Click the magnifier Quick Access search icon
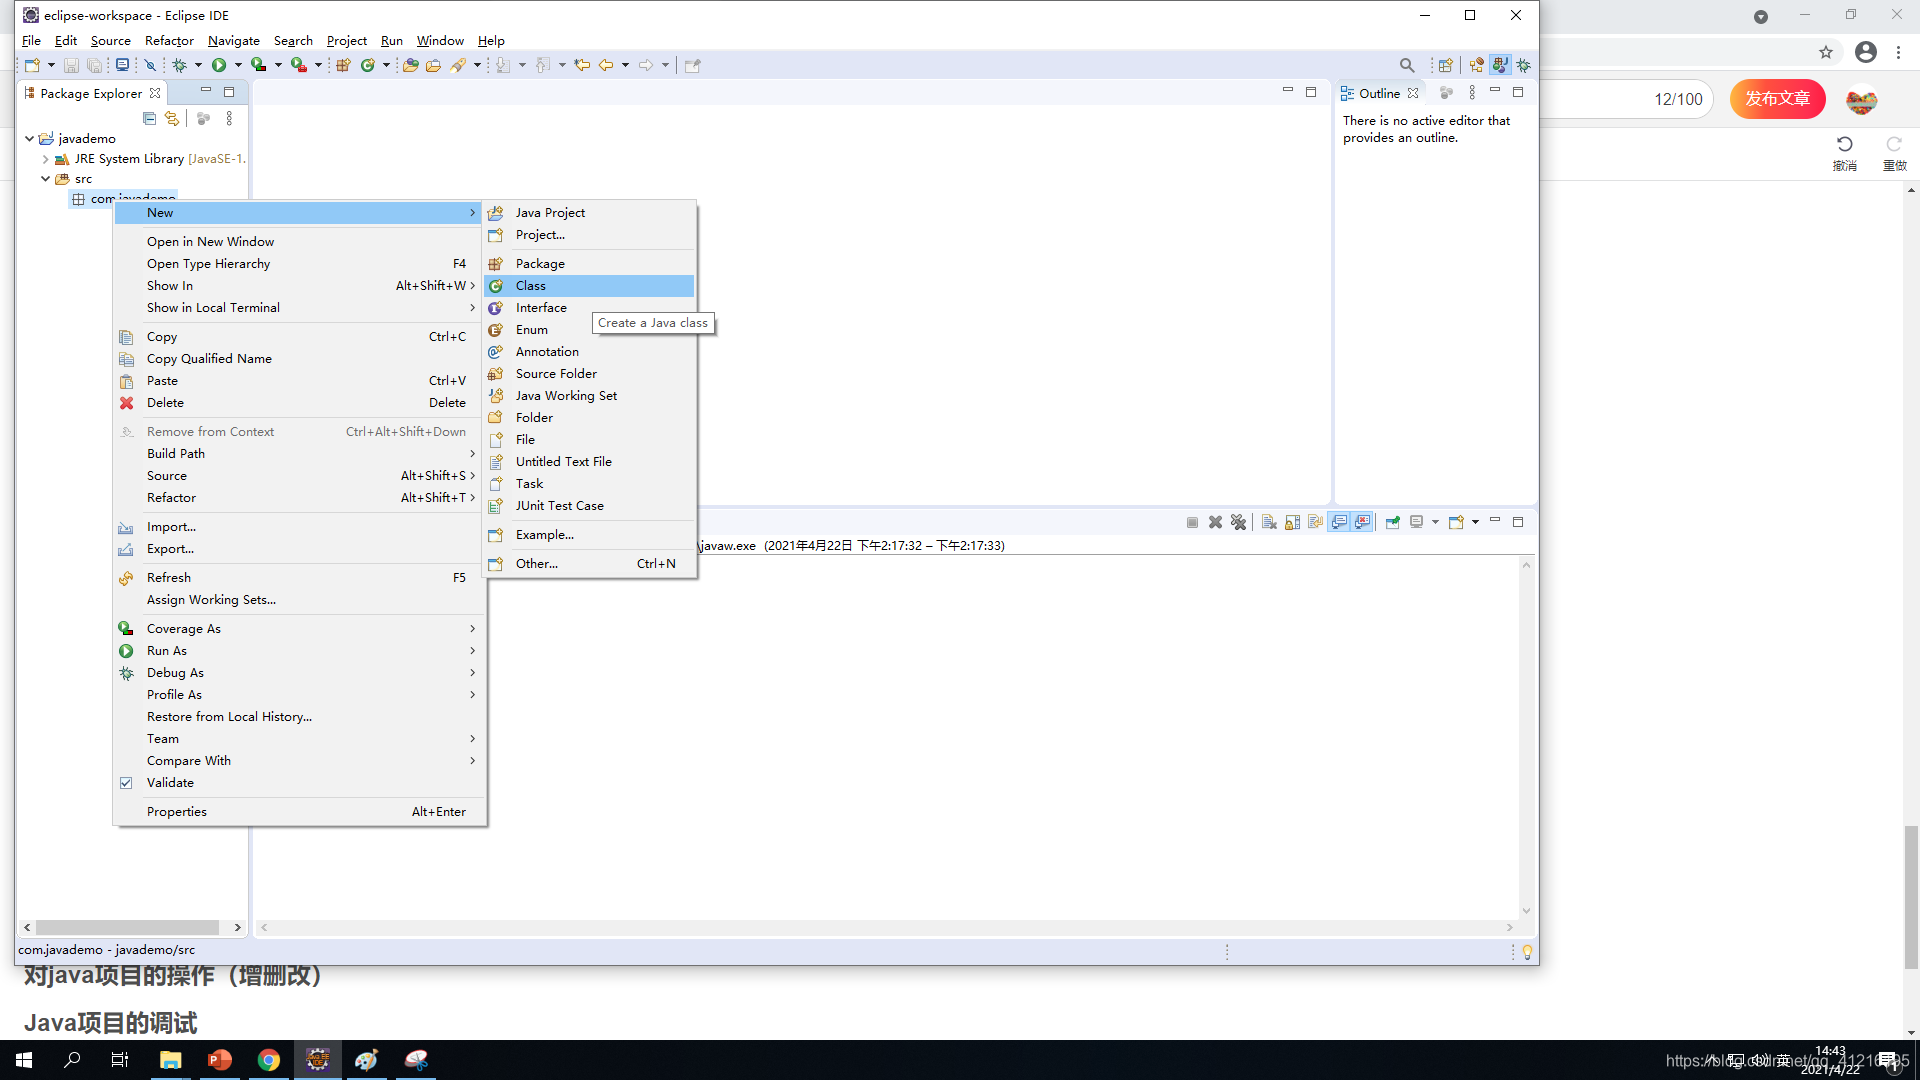Viewport: 1920px width, 1080px height. (x=1407, y=65)
